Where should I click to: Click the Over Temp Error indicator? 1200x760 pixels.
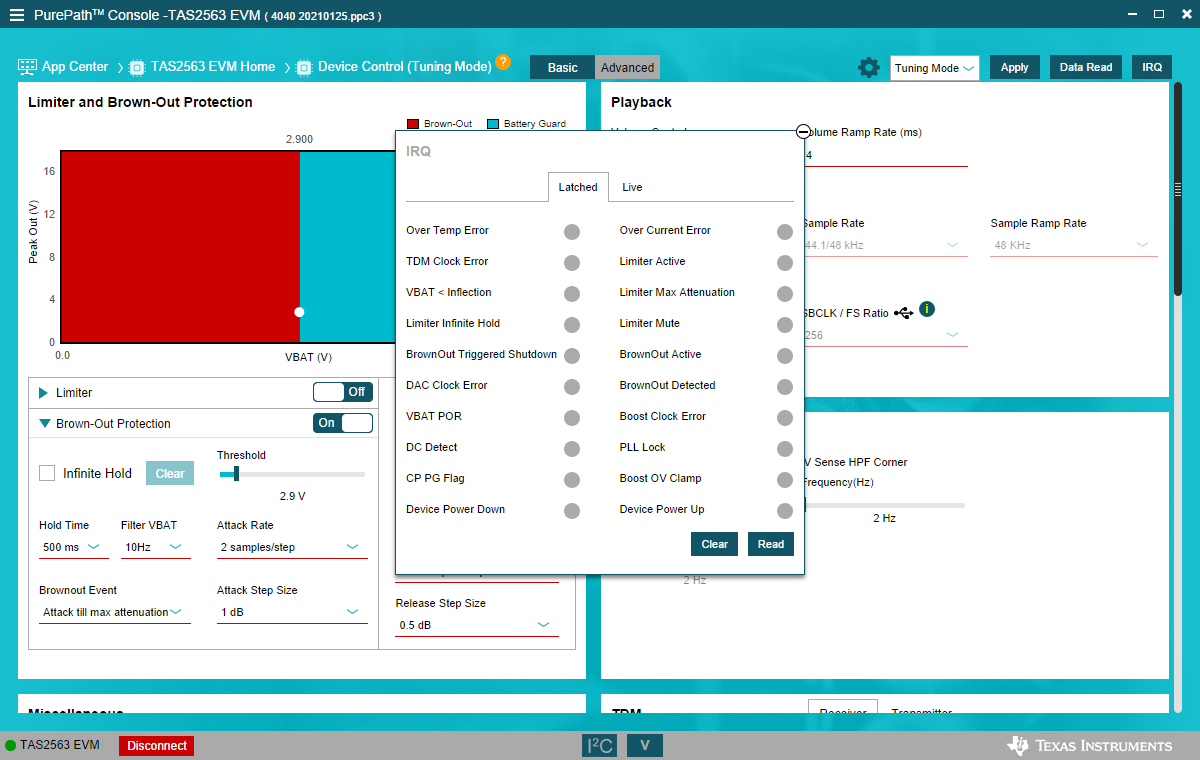(x=572, y=232)
